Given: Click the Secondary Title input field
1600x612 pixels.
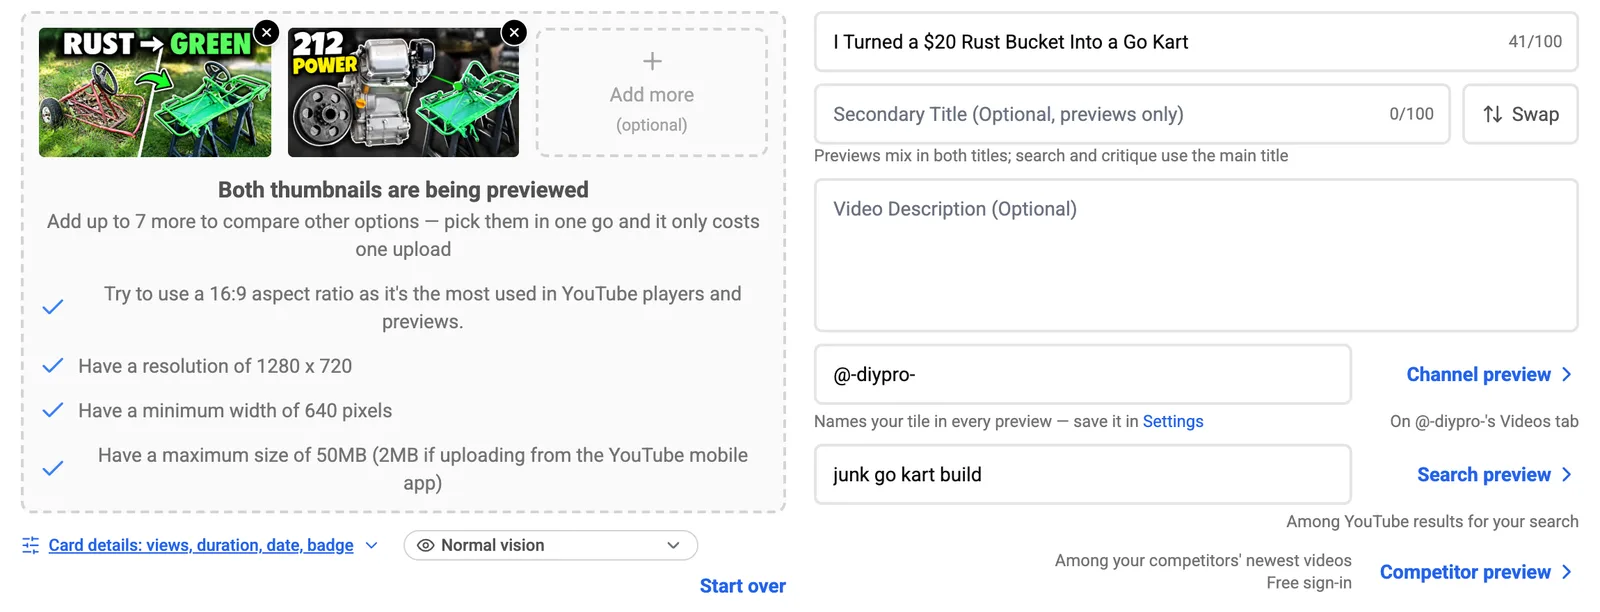Looking at the screenshot, I should (x=1132, y=114).
